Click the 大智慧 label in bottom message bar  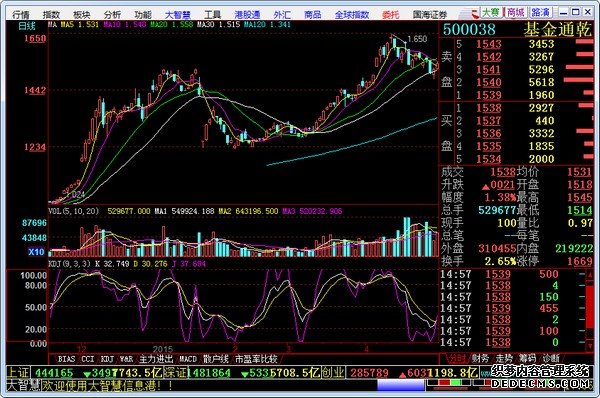[24, 385]
